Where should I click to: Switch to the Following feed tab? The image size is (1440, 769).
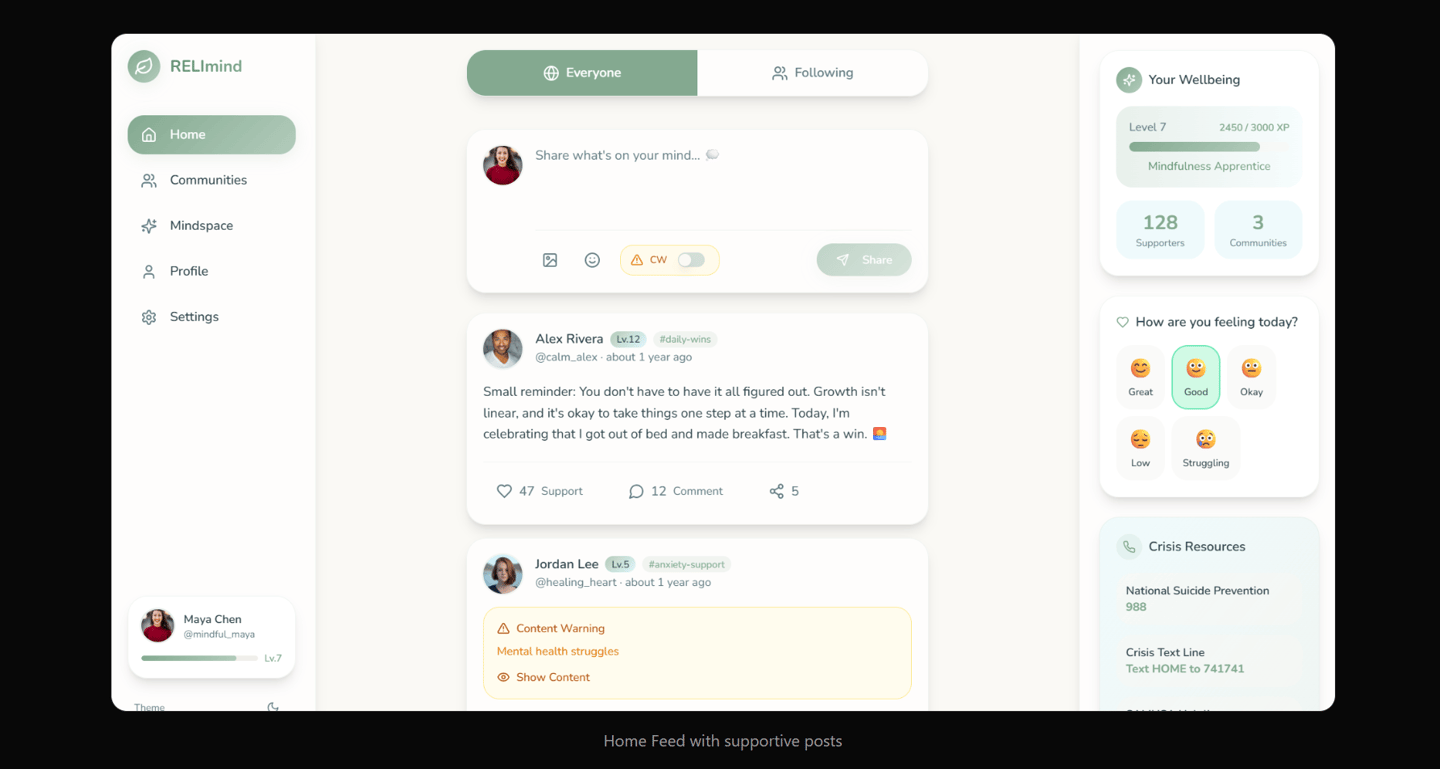pos(812,73)
